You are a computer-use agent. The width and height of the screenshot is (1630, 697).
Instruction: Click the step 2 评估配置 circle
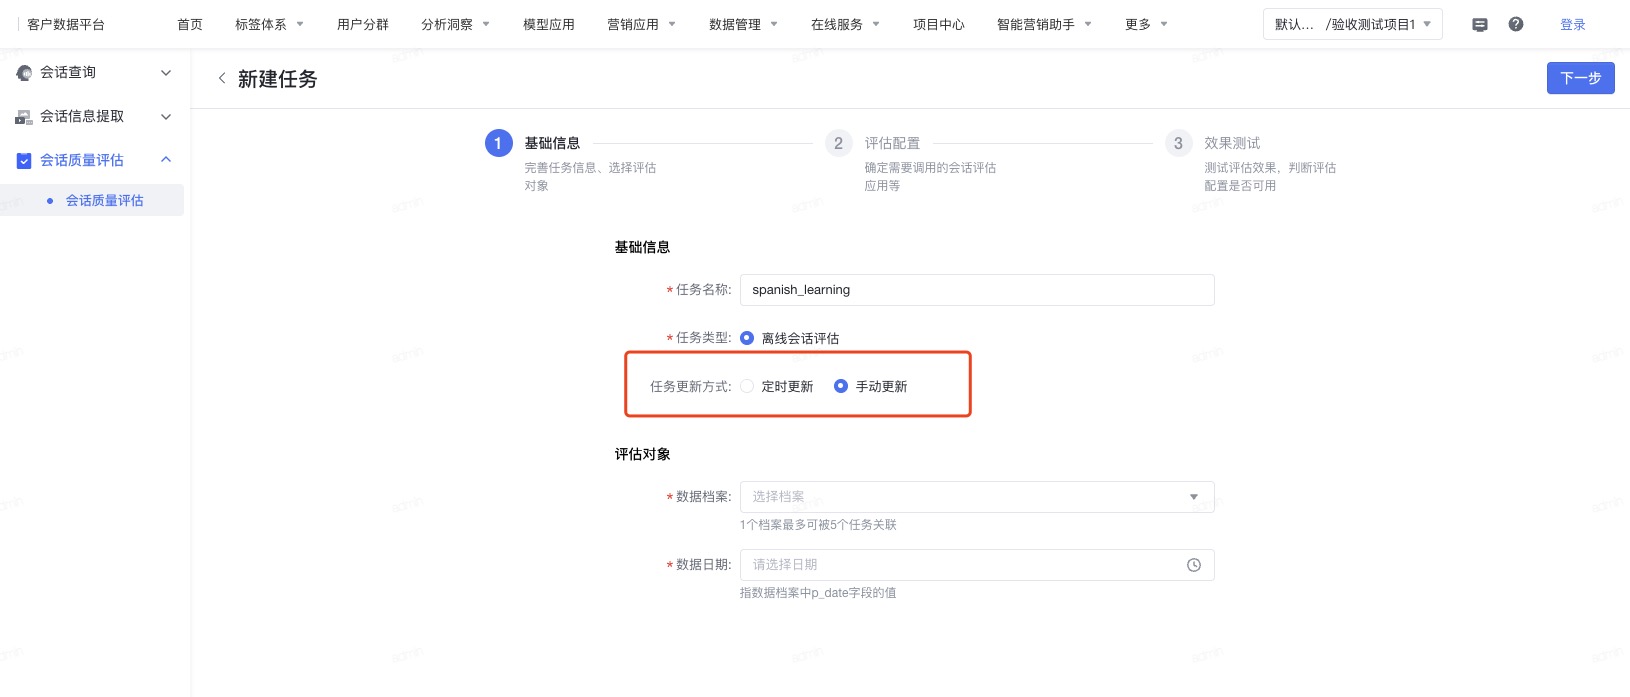(838, 144)
